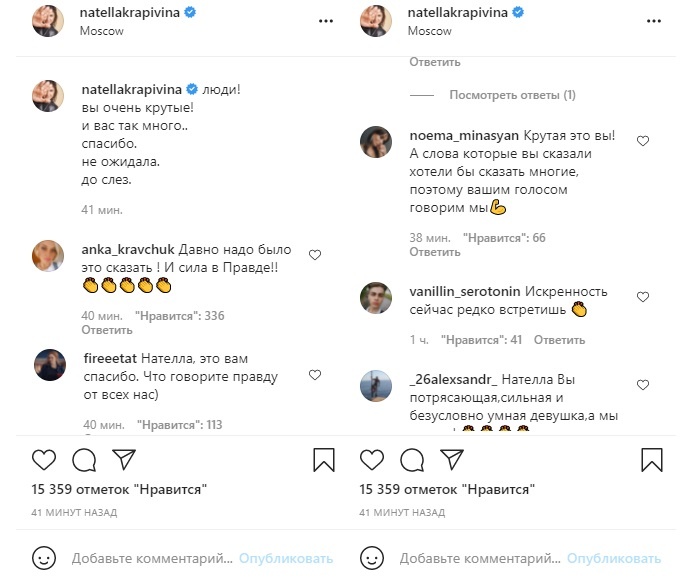Like the post in the left panel
This screenshot has height=582, width=700.
44,460
